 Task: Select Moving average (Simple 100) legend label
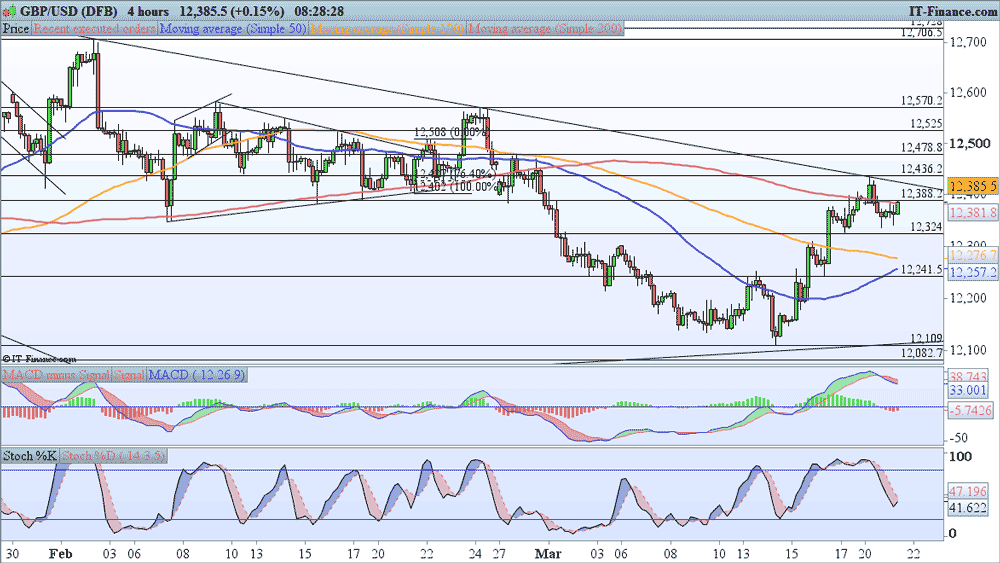[387, 29]
